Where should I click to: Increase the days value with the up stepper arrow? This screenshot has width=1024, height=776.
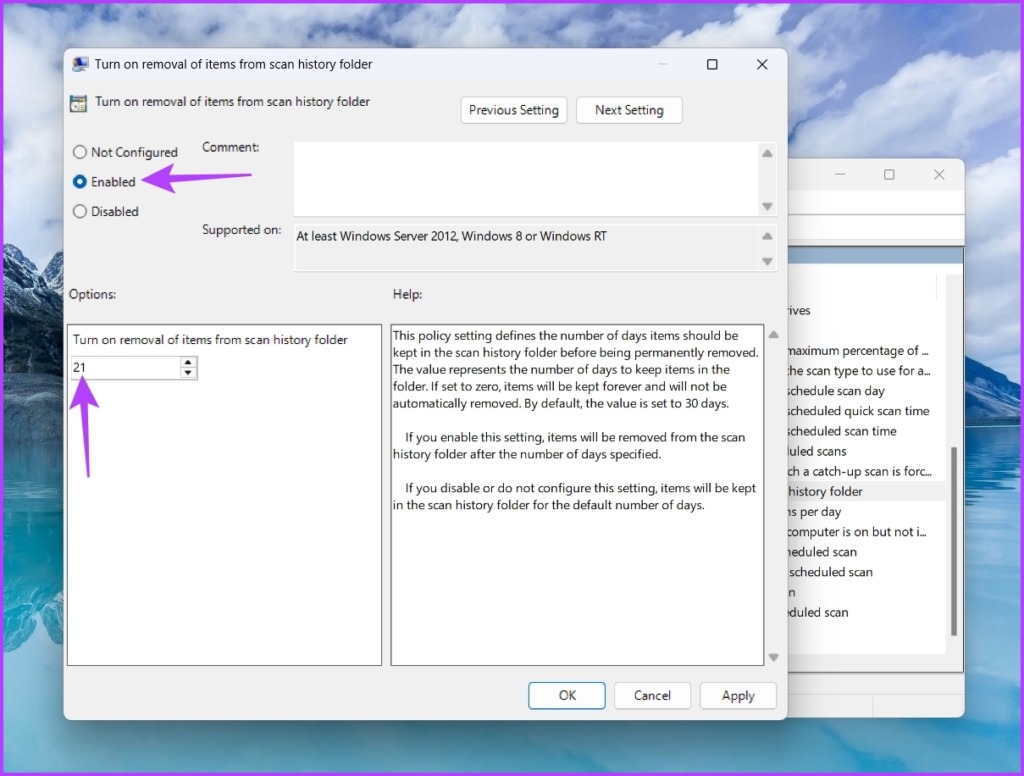click(189, 363)
